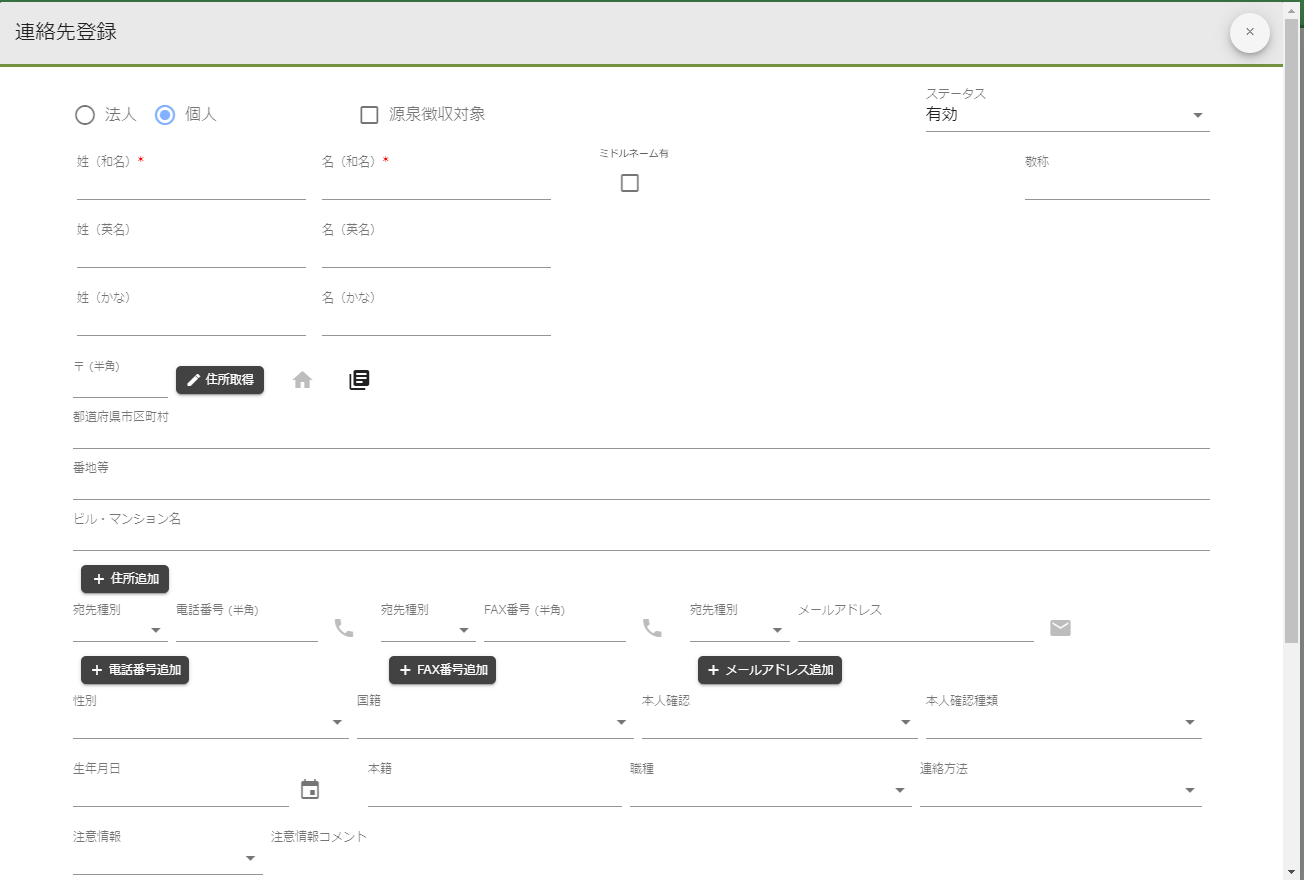Image resolution: width=1304 pixels, height=880 pixels.
Task: Select the 法人 radio button
Action: click(86, 115)
